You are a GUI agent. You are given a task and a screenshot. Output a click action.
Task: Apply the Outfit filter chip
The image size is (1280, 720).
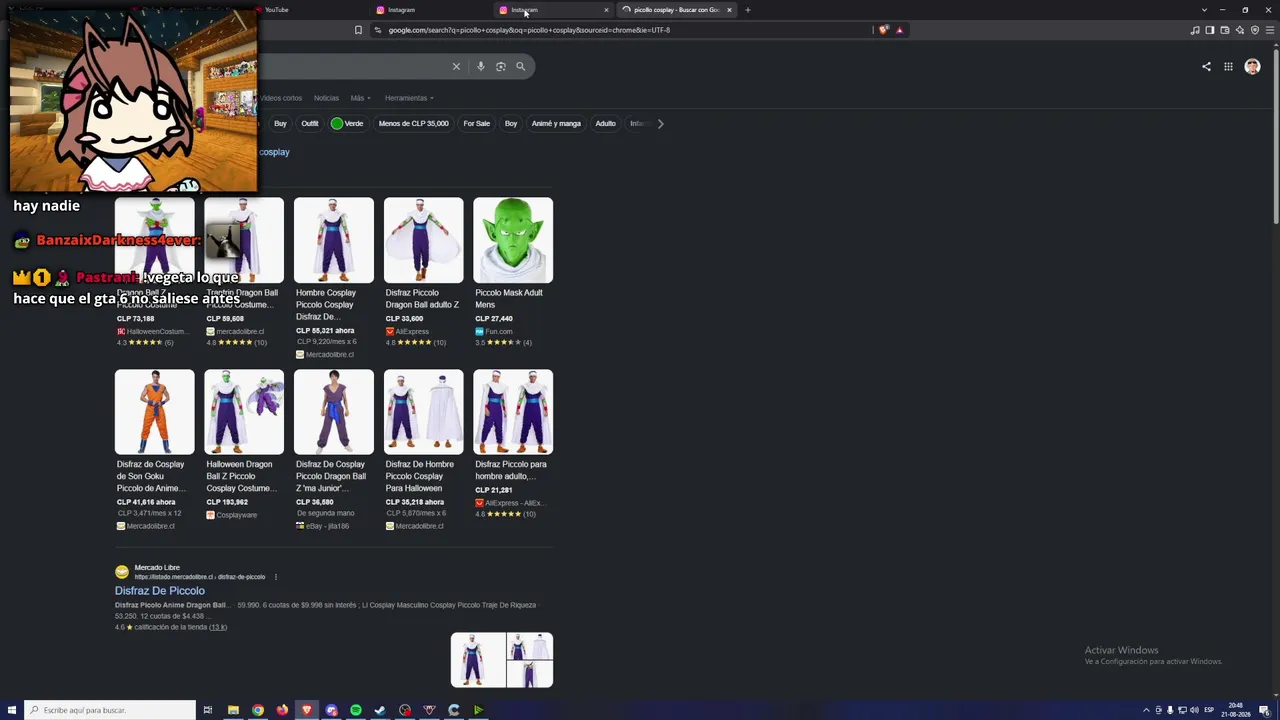click(310, 124)
